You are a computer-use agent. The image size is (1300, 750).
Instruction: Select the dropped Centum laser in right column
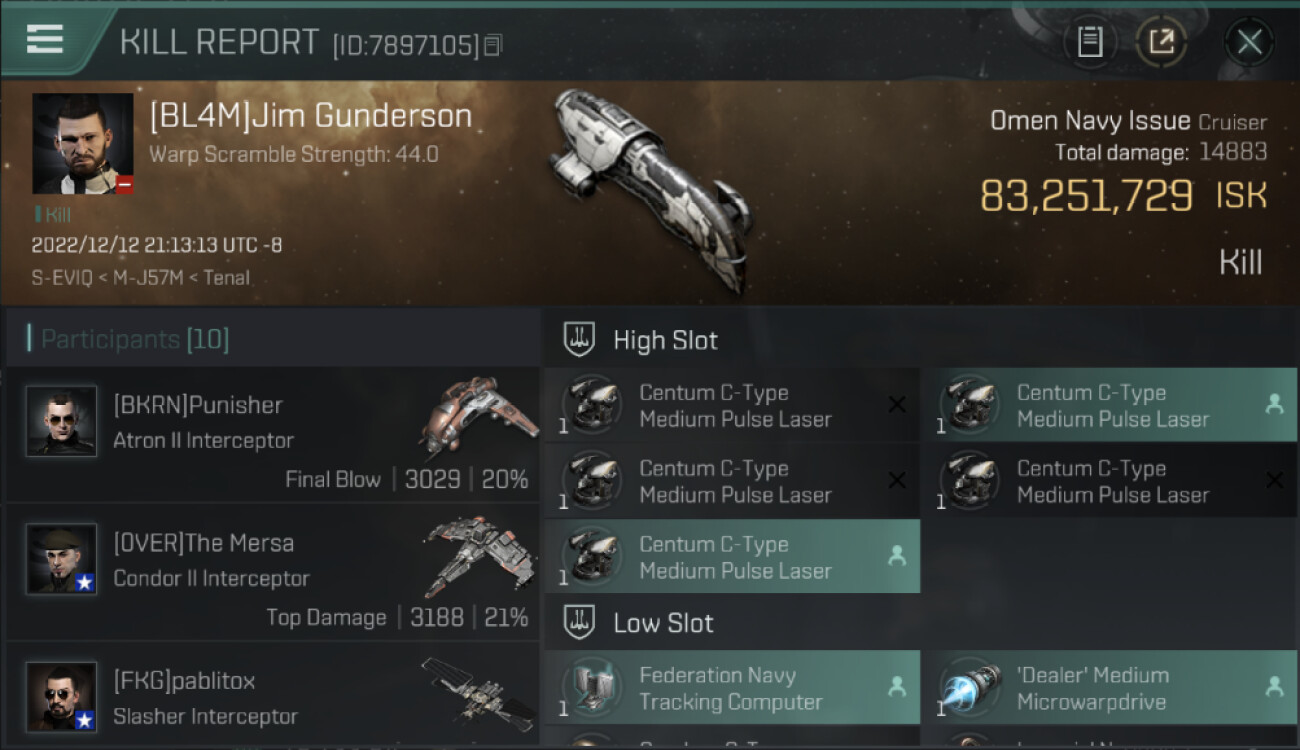[x=1109, y=405]
